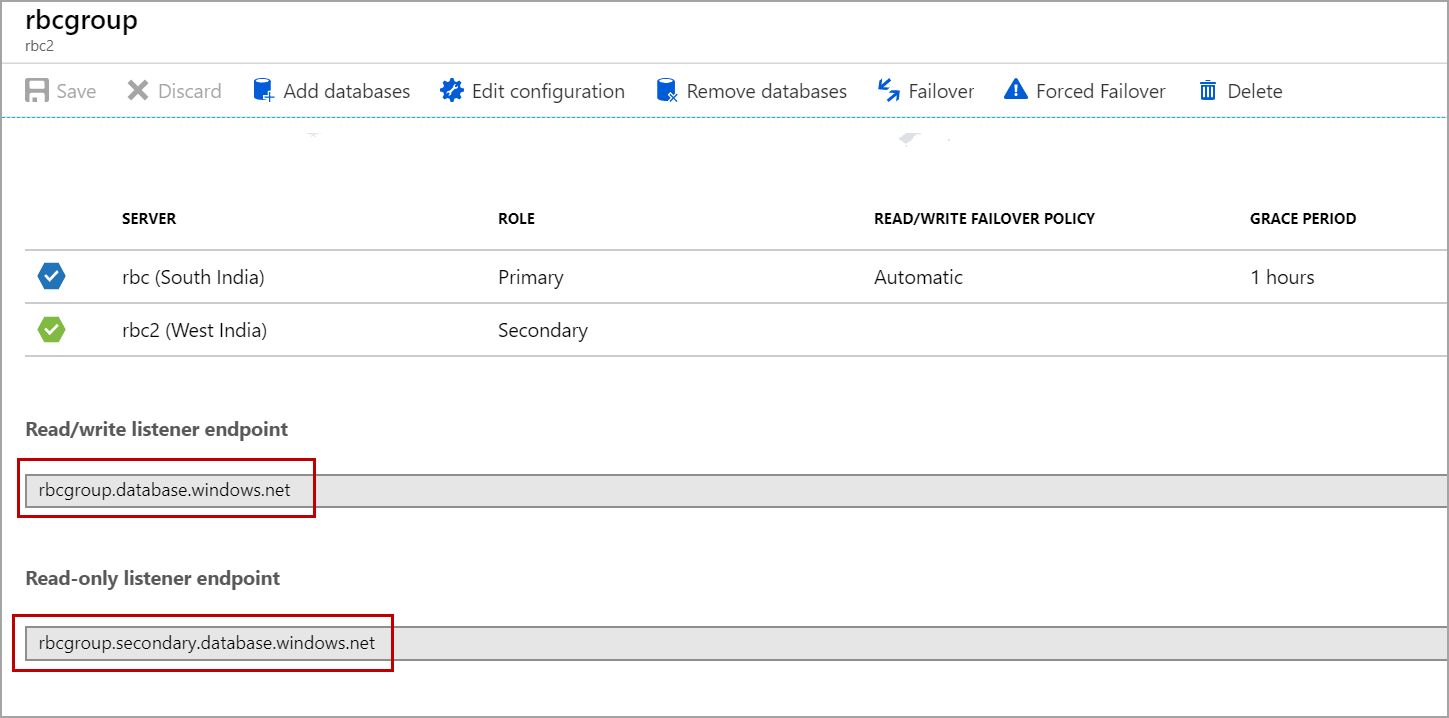
Task: Click the Forced Failover warning icon
Action: pos(1016,91)
